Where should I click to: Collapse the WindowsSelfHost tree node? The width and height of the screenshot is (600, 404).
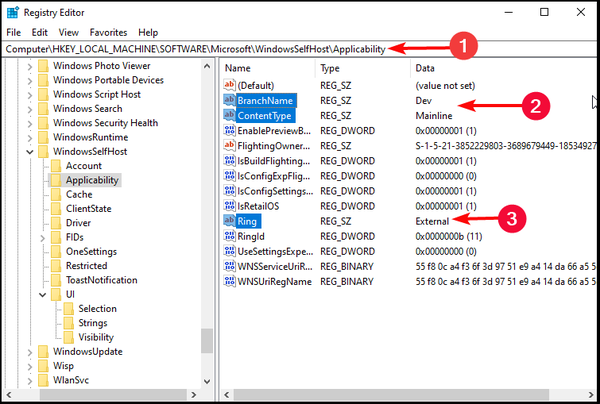tap(28, 151)
